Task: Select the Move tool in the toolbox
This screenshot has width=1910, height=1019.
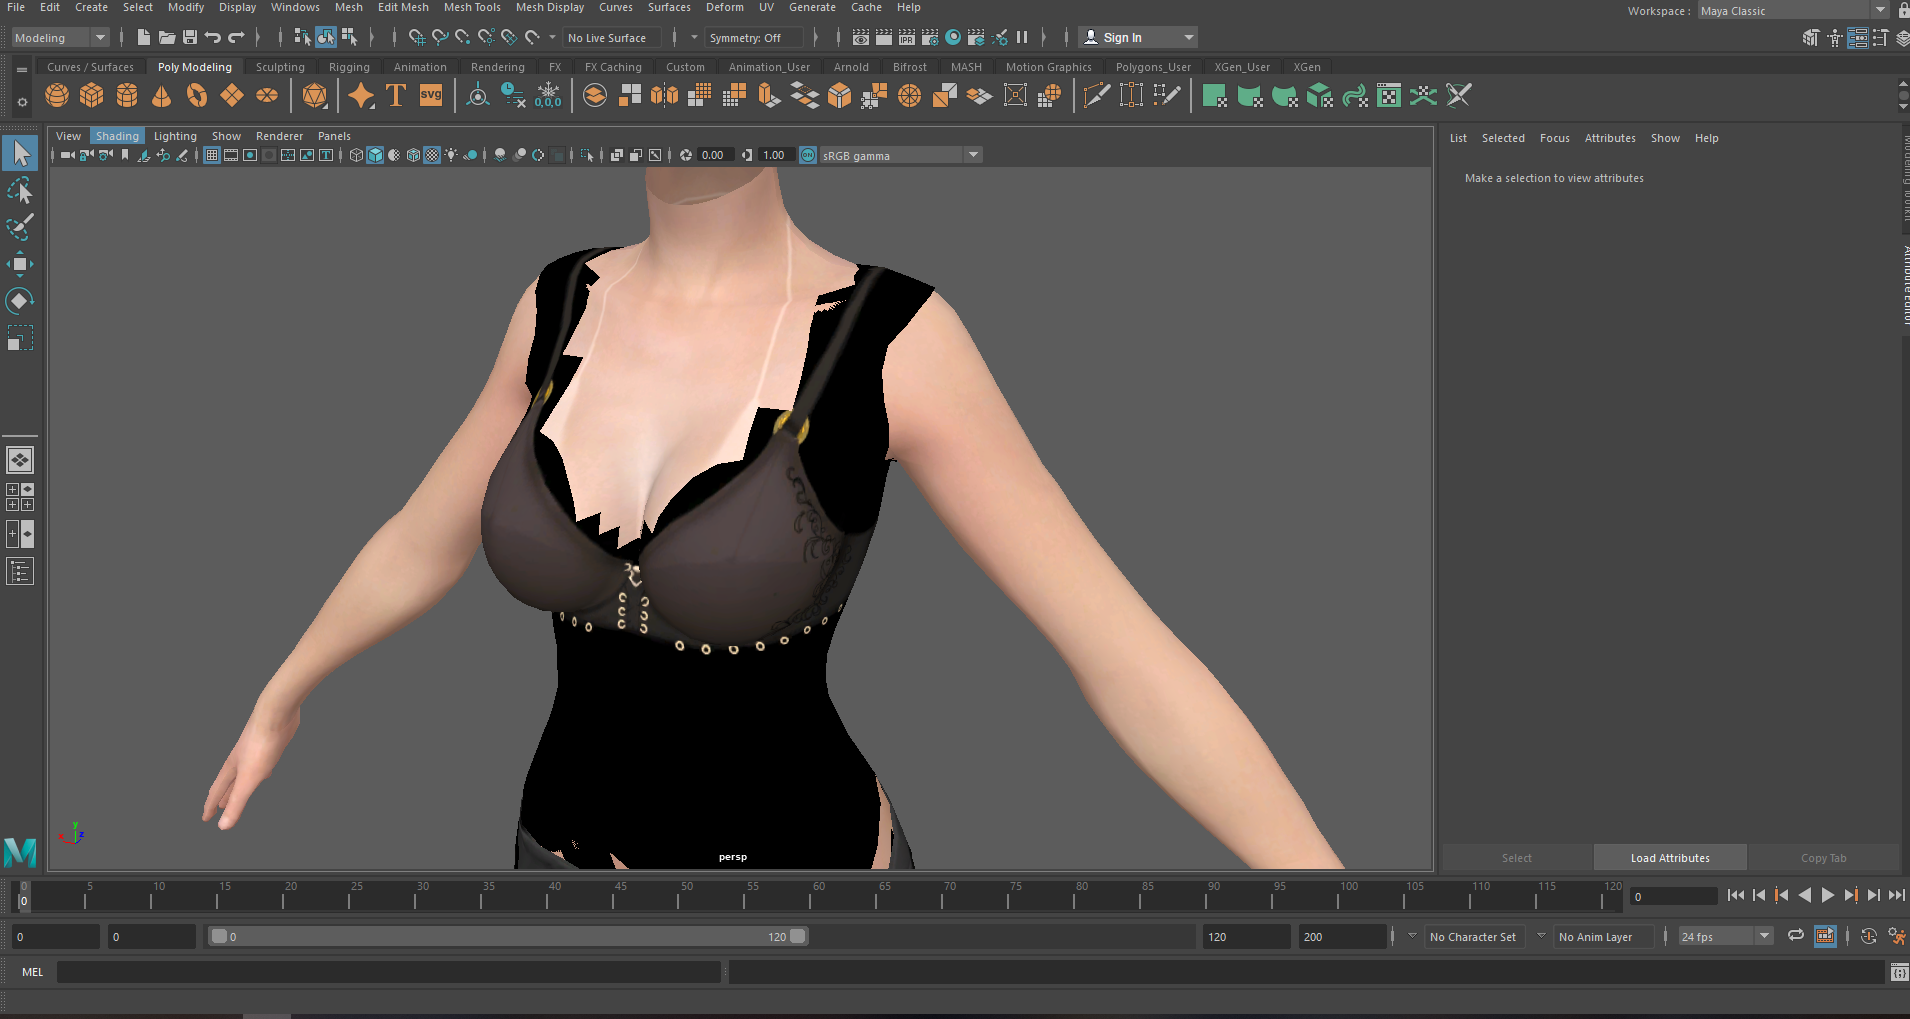Action: (x=19, y=264)
